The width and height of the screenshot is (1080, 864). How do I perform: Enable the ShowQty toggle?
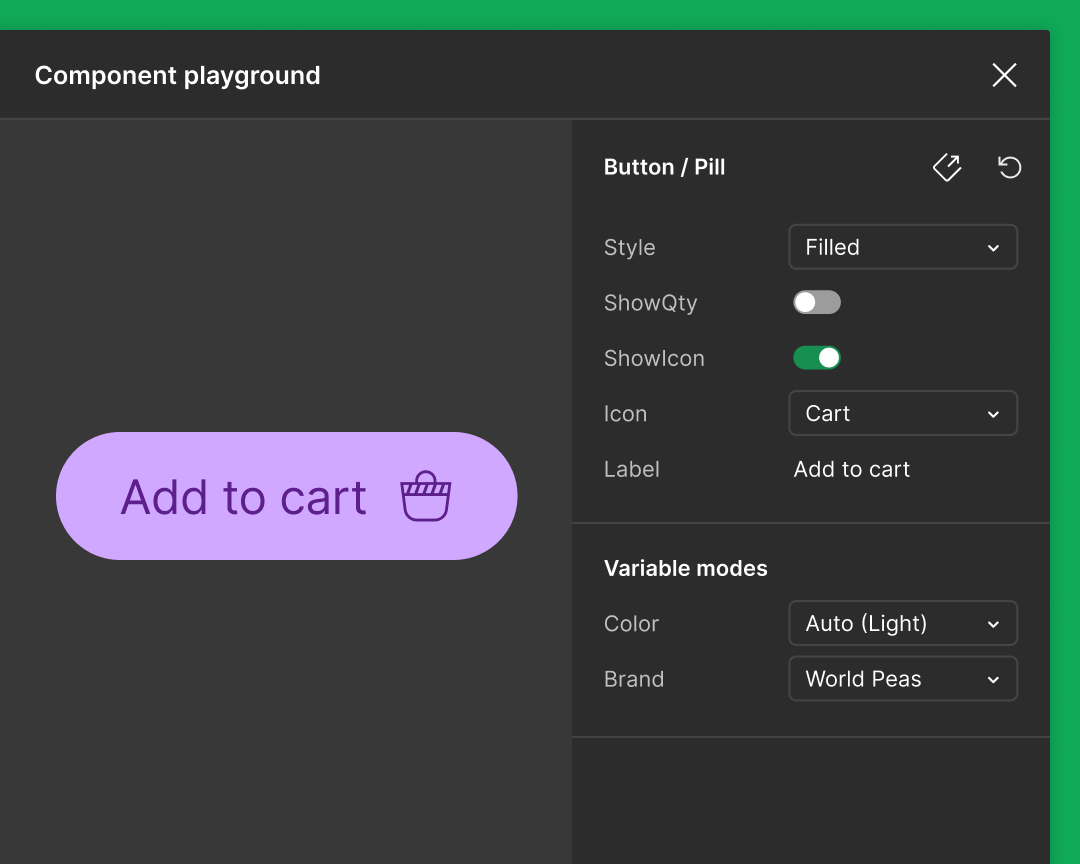[x=816, y=302]
